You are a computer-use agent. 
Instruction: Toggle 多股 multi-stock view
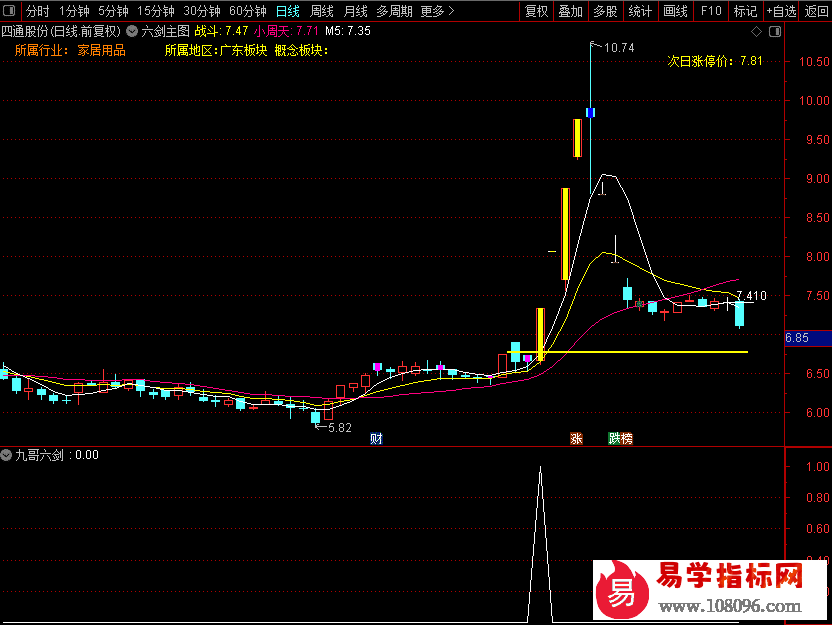pos(605,12)
